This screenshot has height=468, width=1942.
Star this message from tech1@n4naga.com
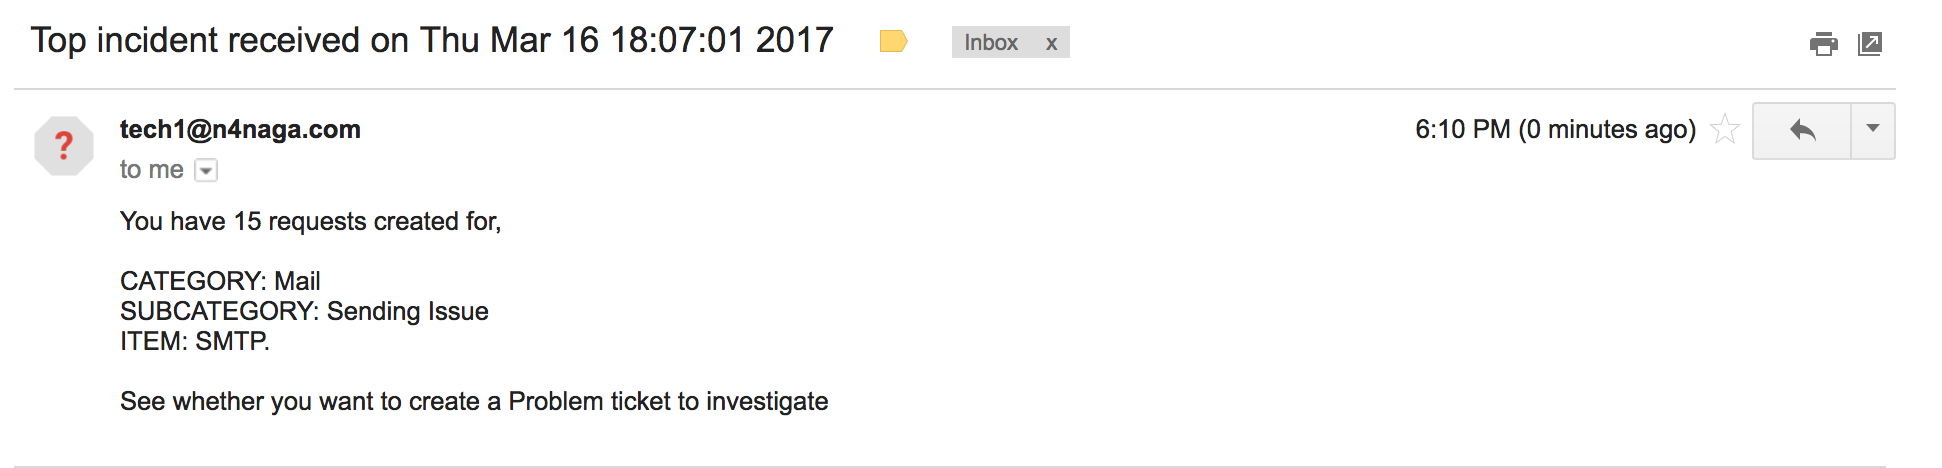coord(1725,130)
